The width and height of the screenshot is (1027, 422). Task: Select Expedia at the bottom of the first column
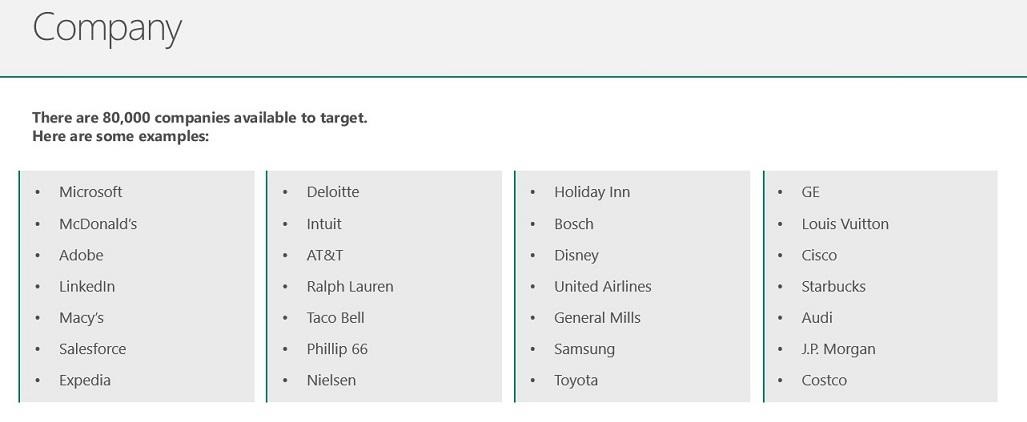84,380
